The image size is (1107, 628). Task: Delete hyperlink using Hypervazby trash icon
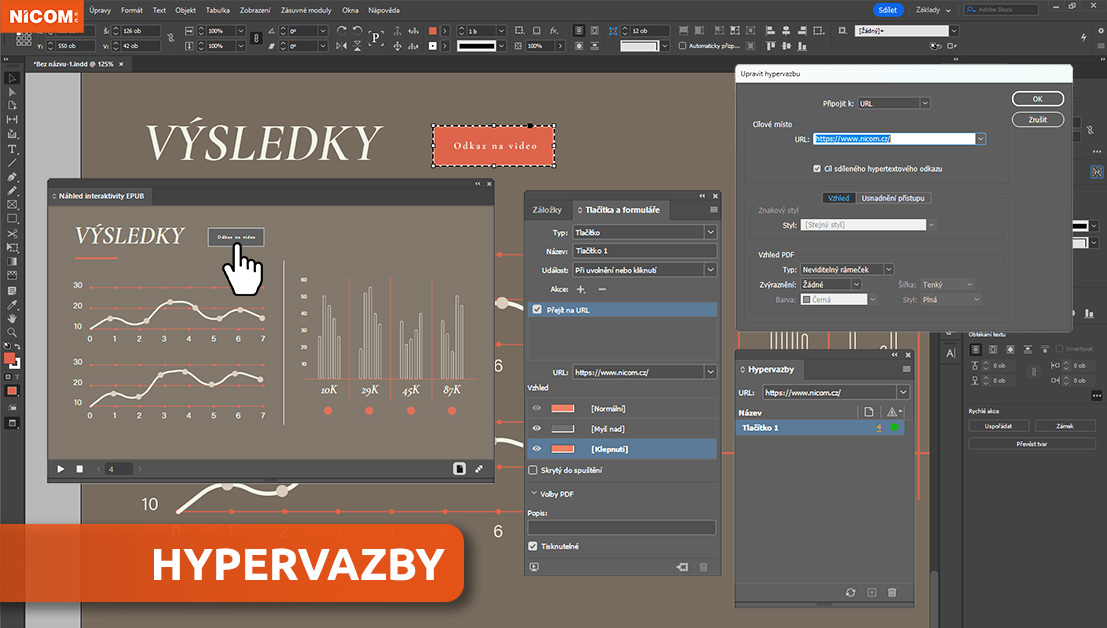point(892,593)
